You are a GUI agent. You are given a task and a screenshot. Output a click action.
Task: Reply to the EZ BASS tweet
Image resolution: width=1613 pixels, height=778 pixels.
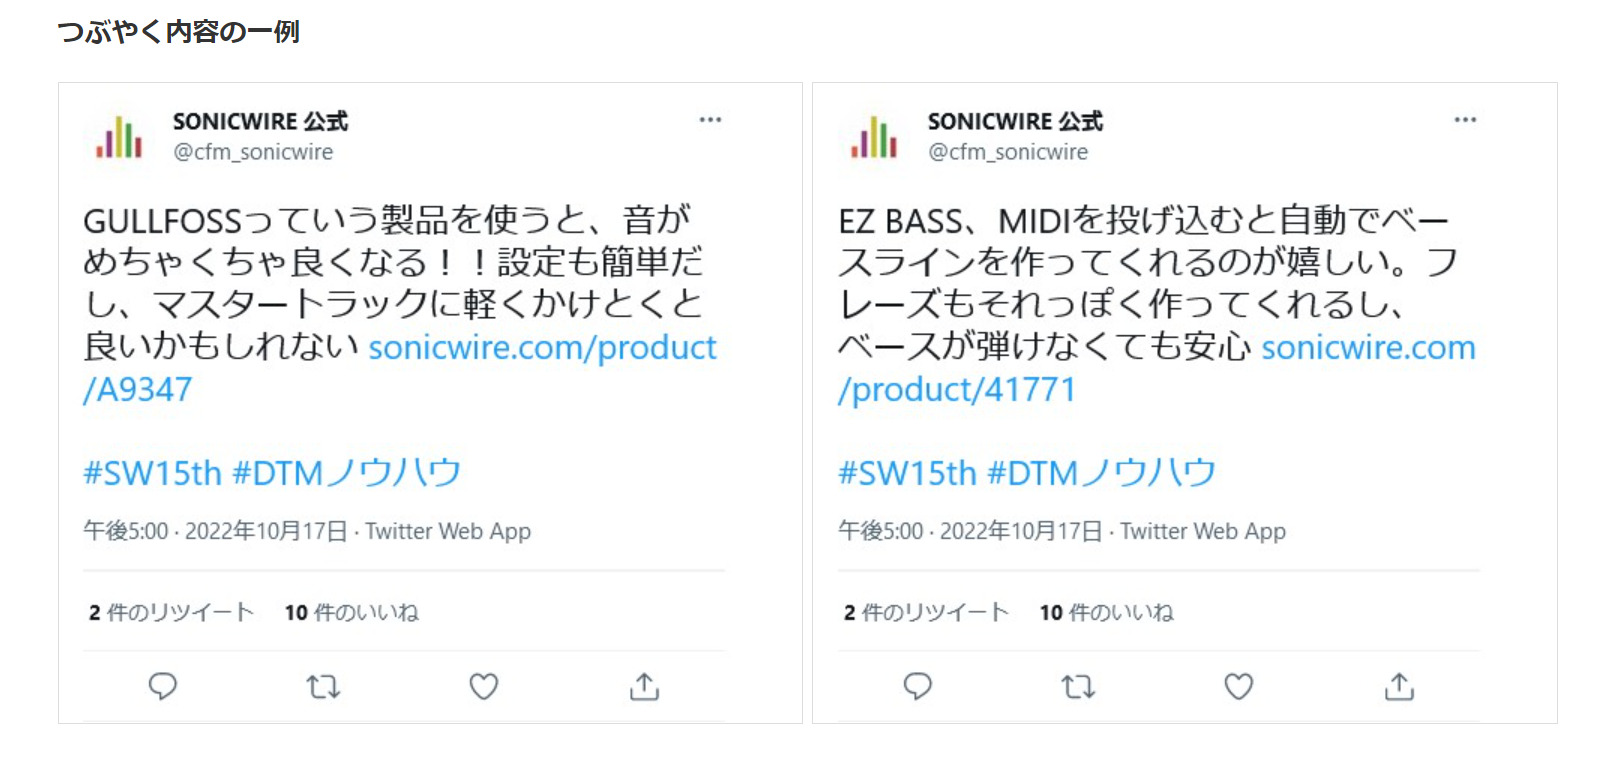(917, 686)
